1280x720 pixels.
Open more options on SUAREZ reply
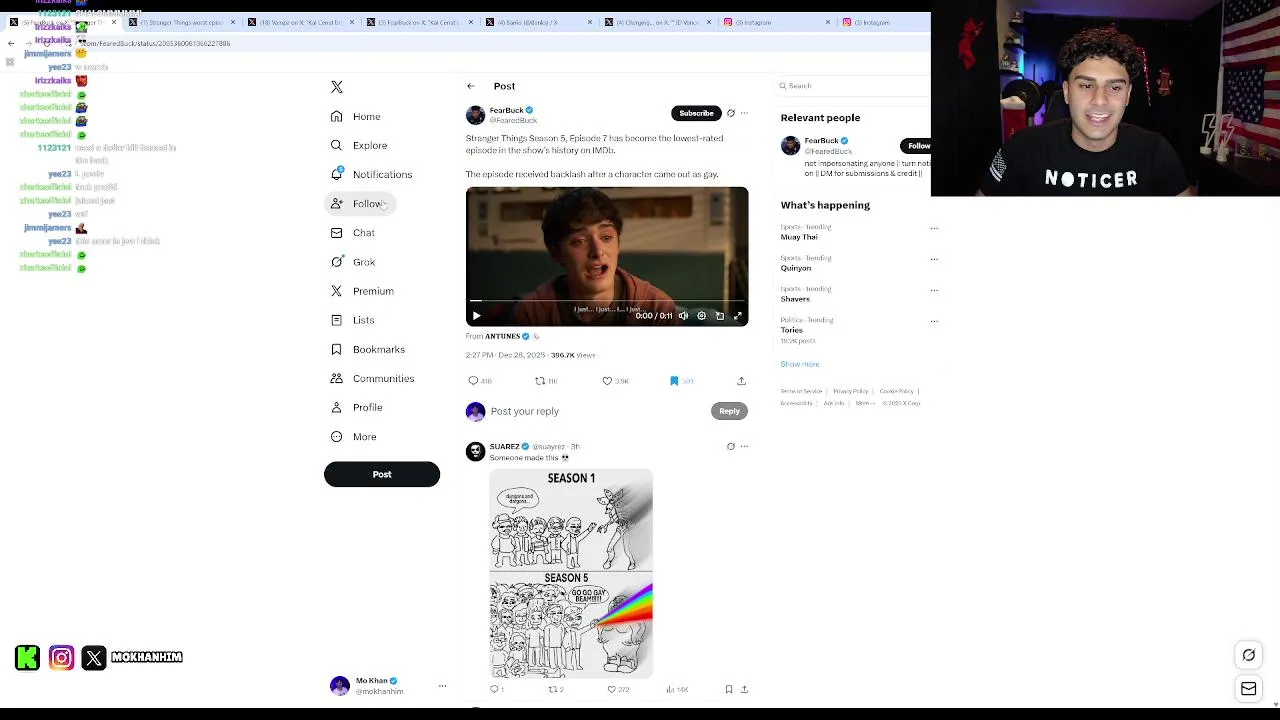[x=744, y=447]
